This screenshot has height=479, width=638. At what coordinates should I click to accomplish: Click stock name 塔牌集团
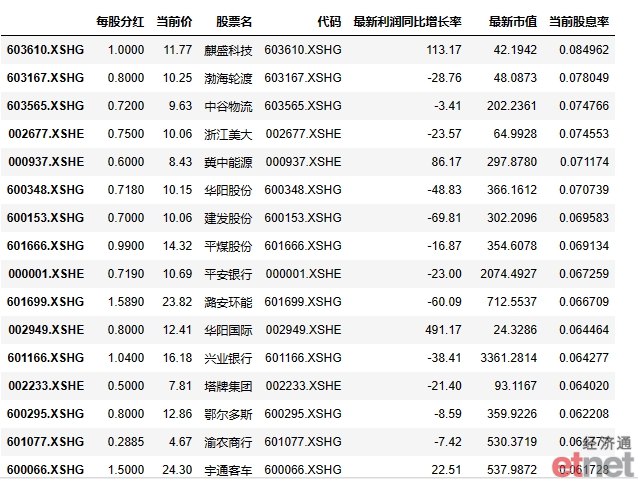coord(228,387)
